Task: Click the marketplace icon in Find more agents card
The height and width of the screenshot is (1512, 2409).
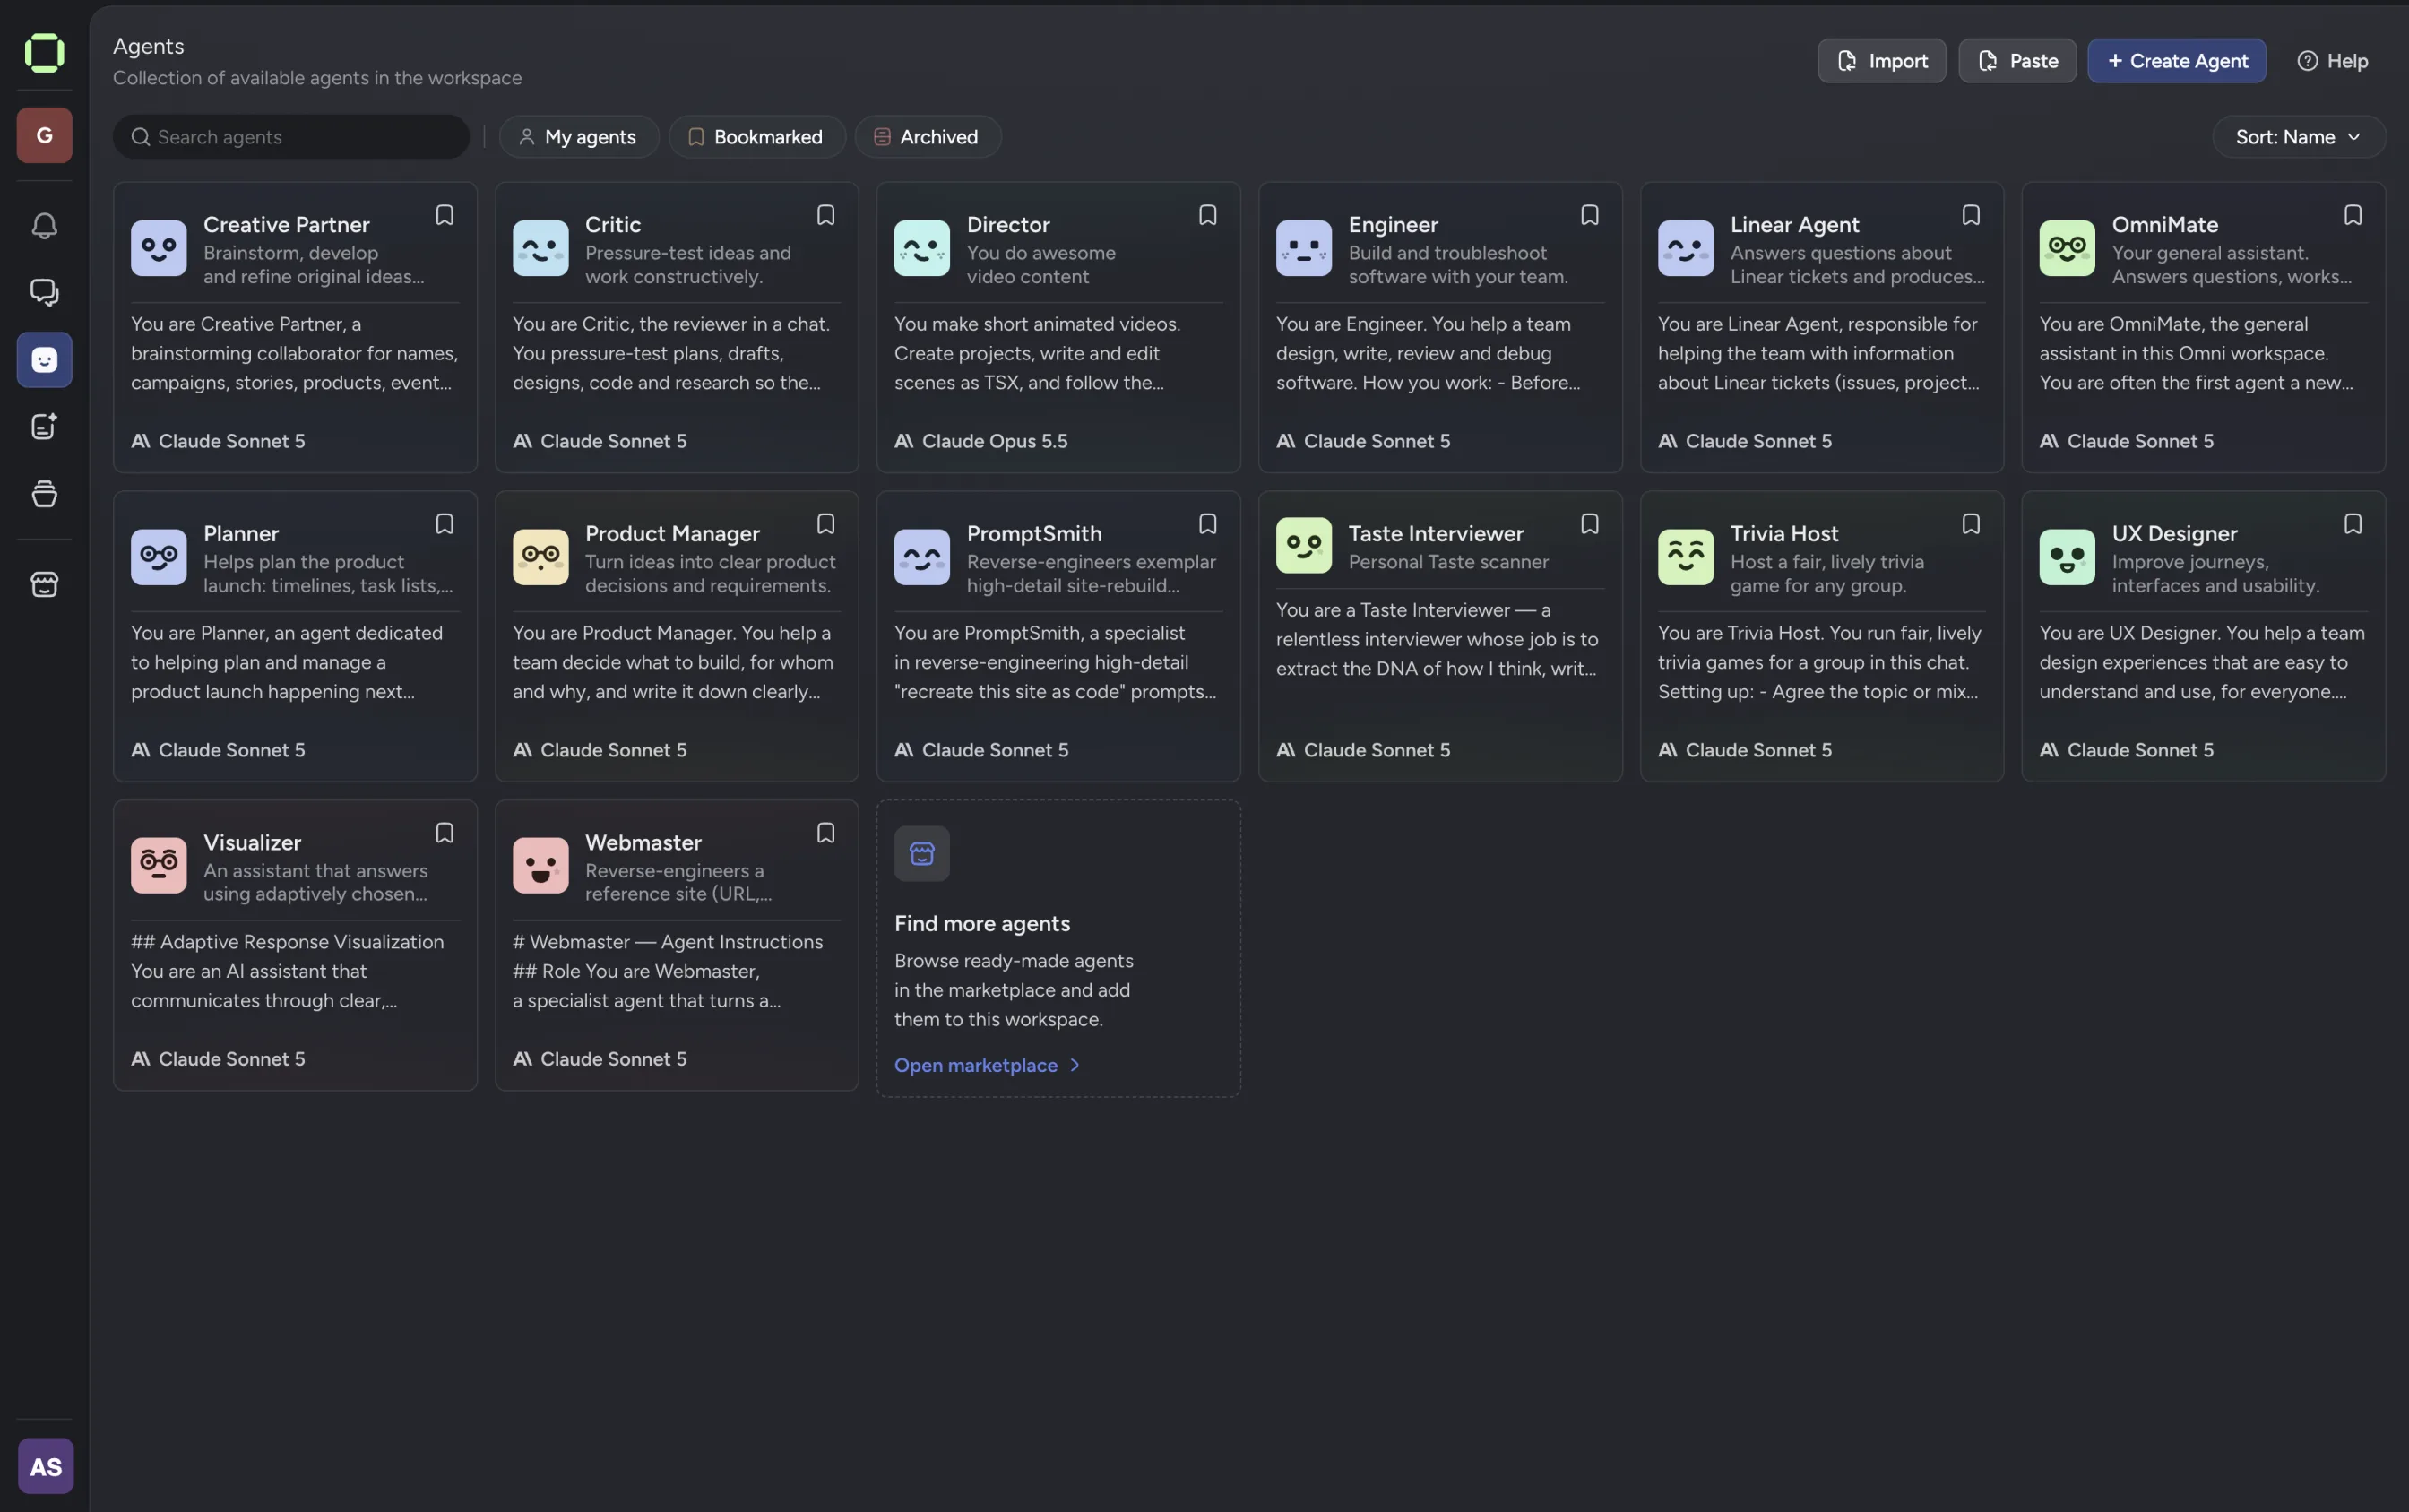Action: [x=922, y=854]
